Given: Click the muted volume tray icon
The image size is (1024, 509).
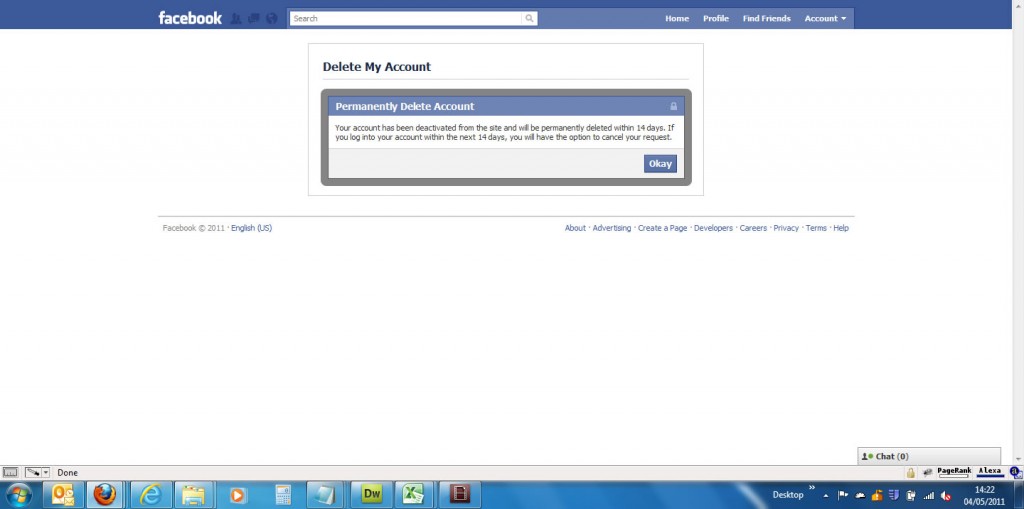Looking at the screenshot, I should click(x=946, y=495).
